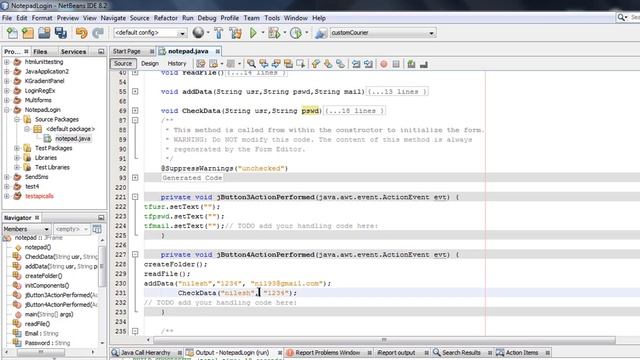Click the Navigator filter icon beside empty dropdown
Image resolution: width=640 pixels, height=360 pixels.
pos(97,229)
